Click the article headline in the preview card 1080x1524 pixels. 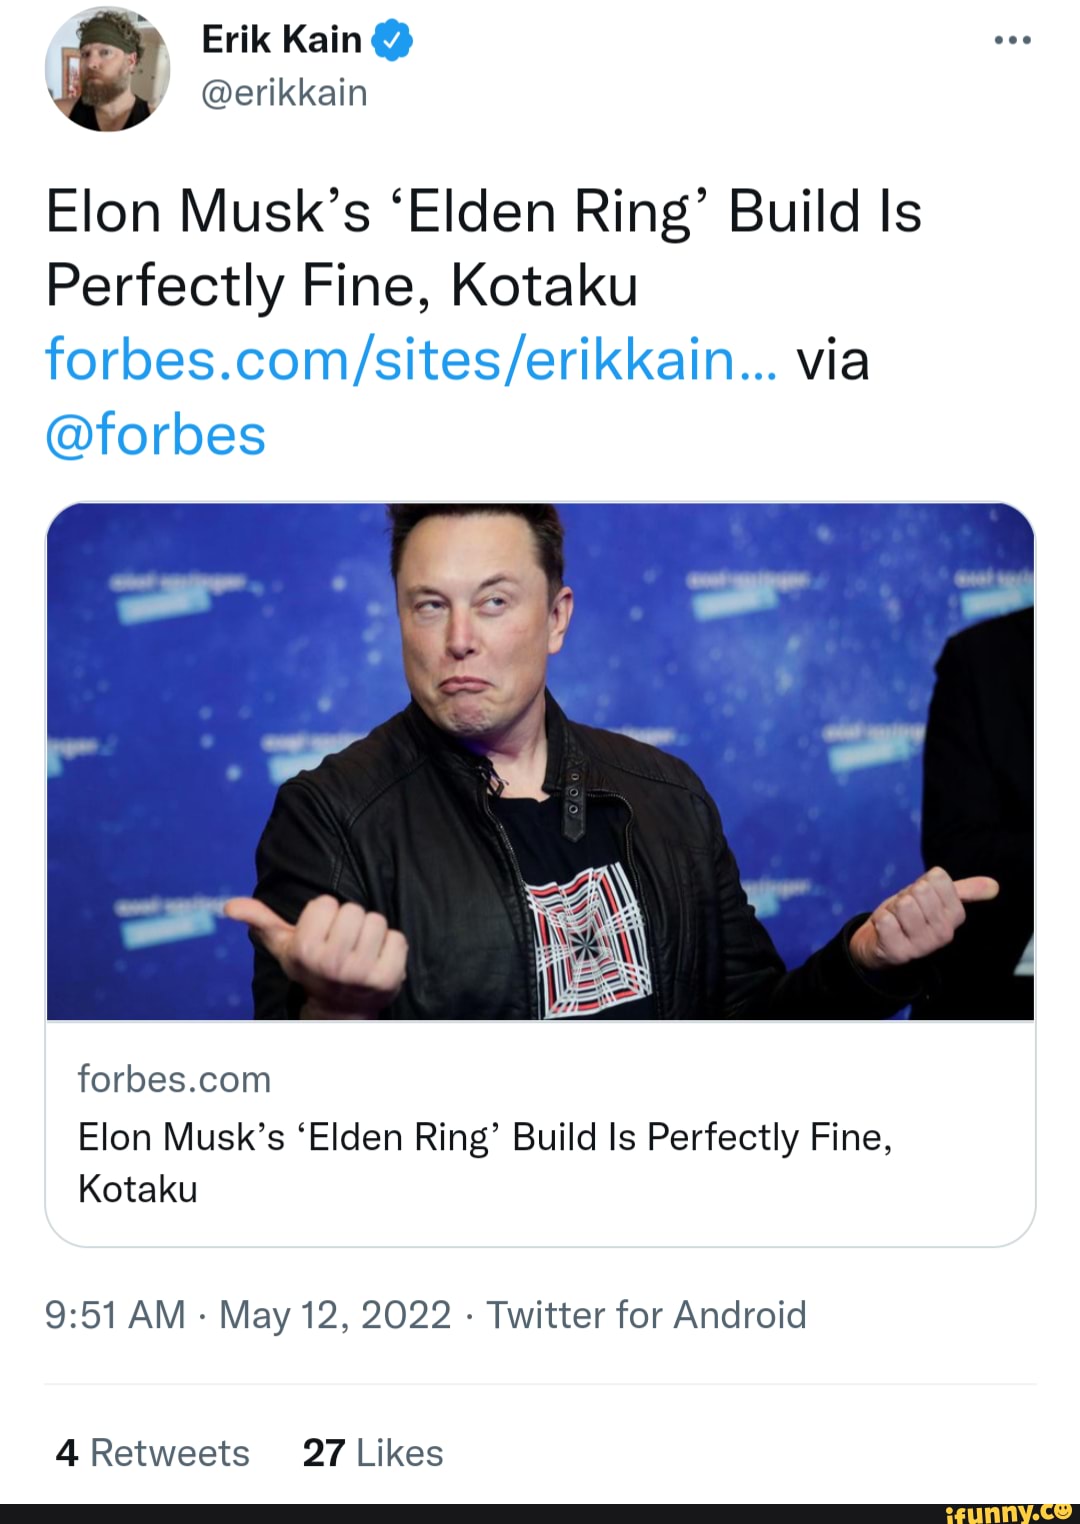(484, 1136)
